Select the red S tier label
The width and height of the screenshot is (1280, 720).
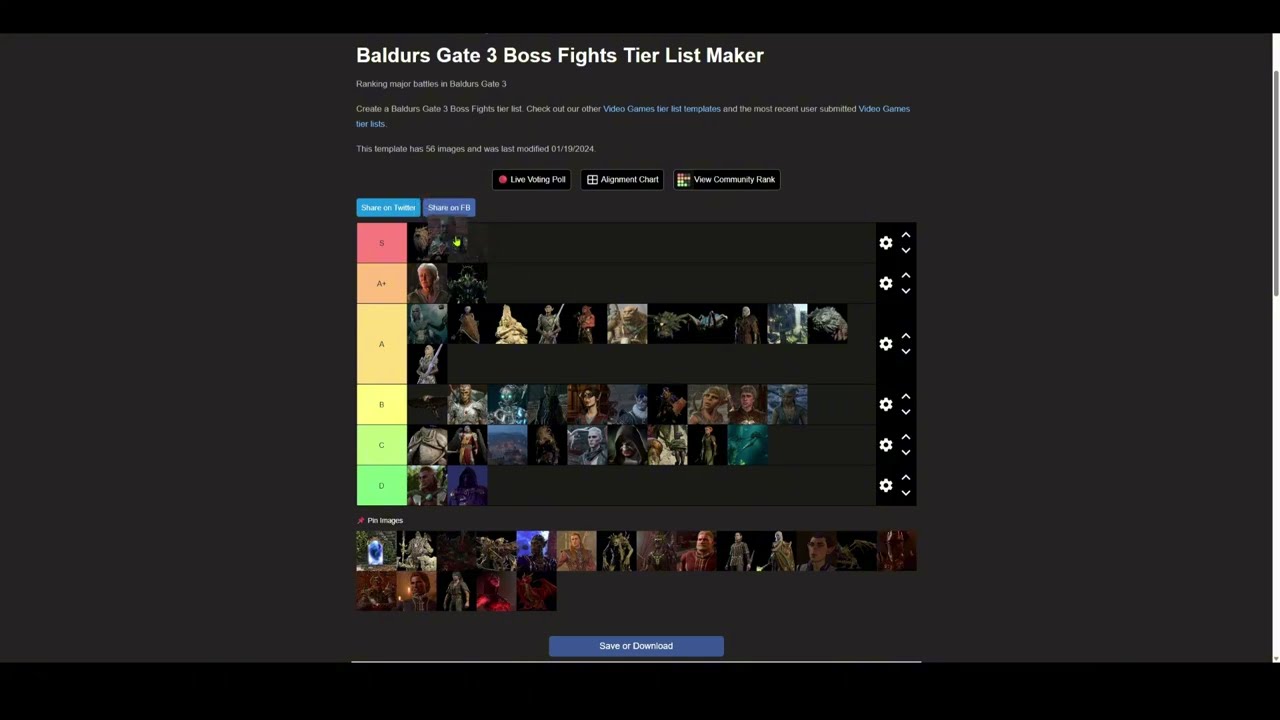click(382, 243)
